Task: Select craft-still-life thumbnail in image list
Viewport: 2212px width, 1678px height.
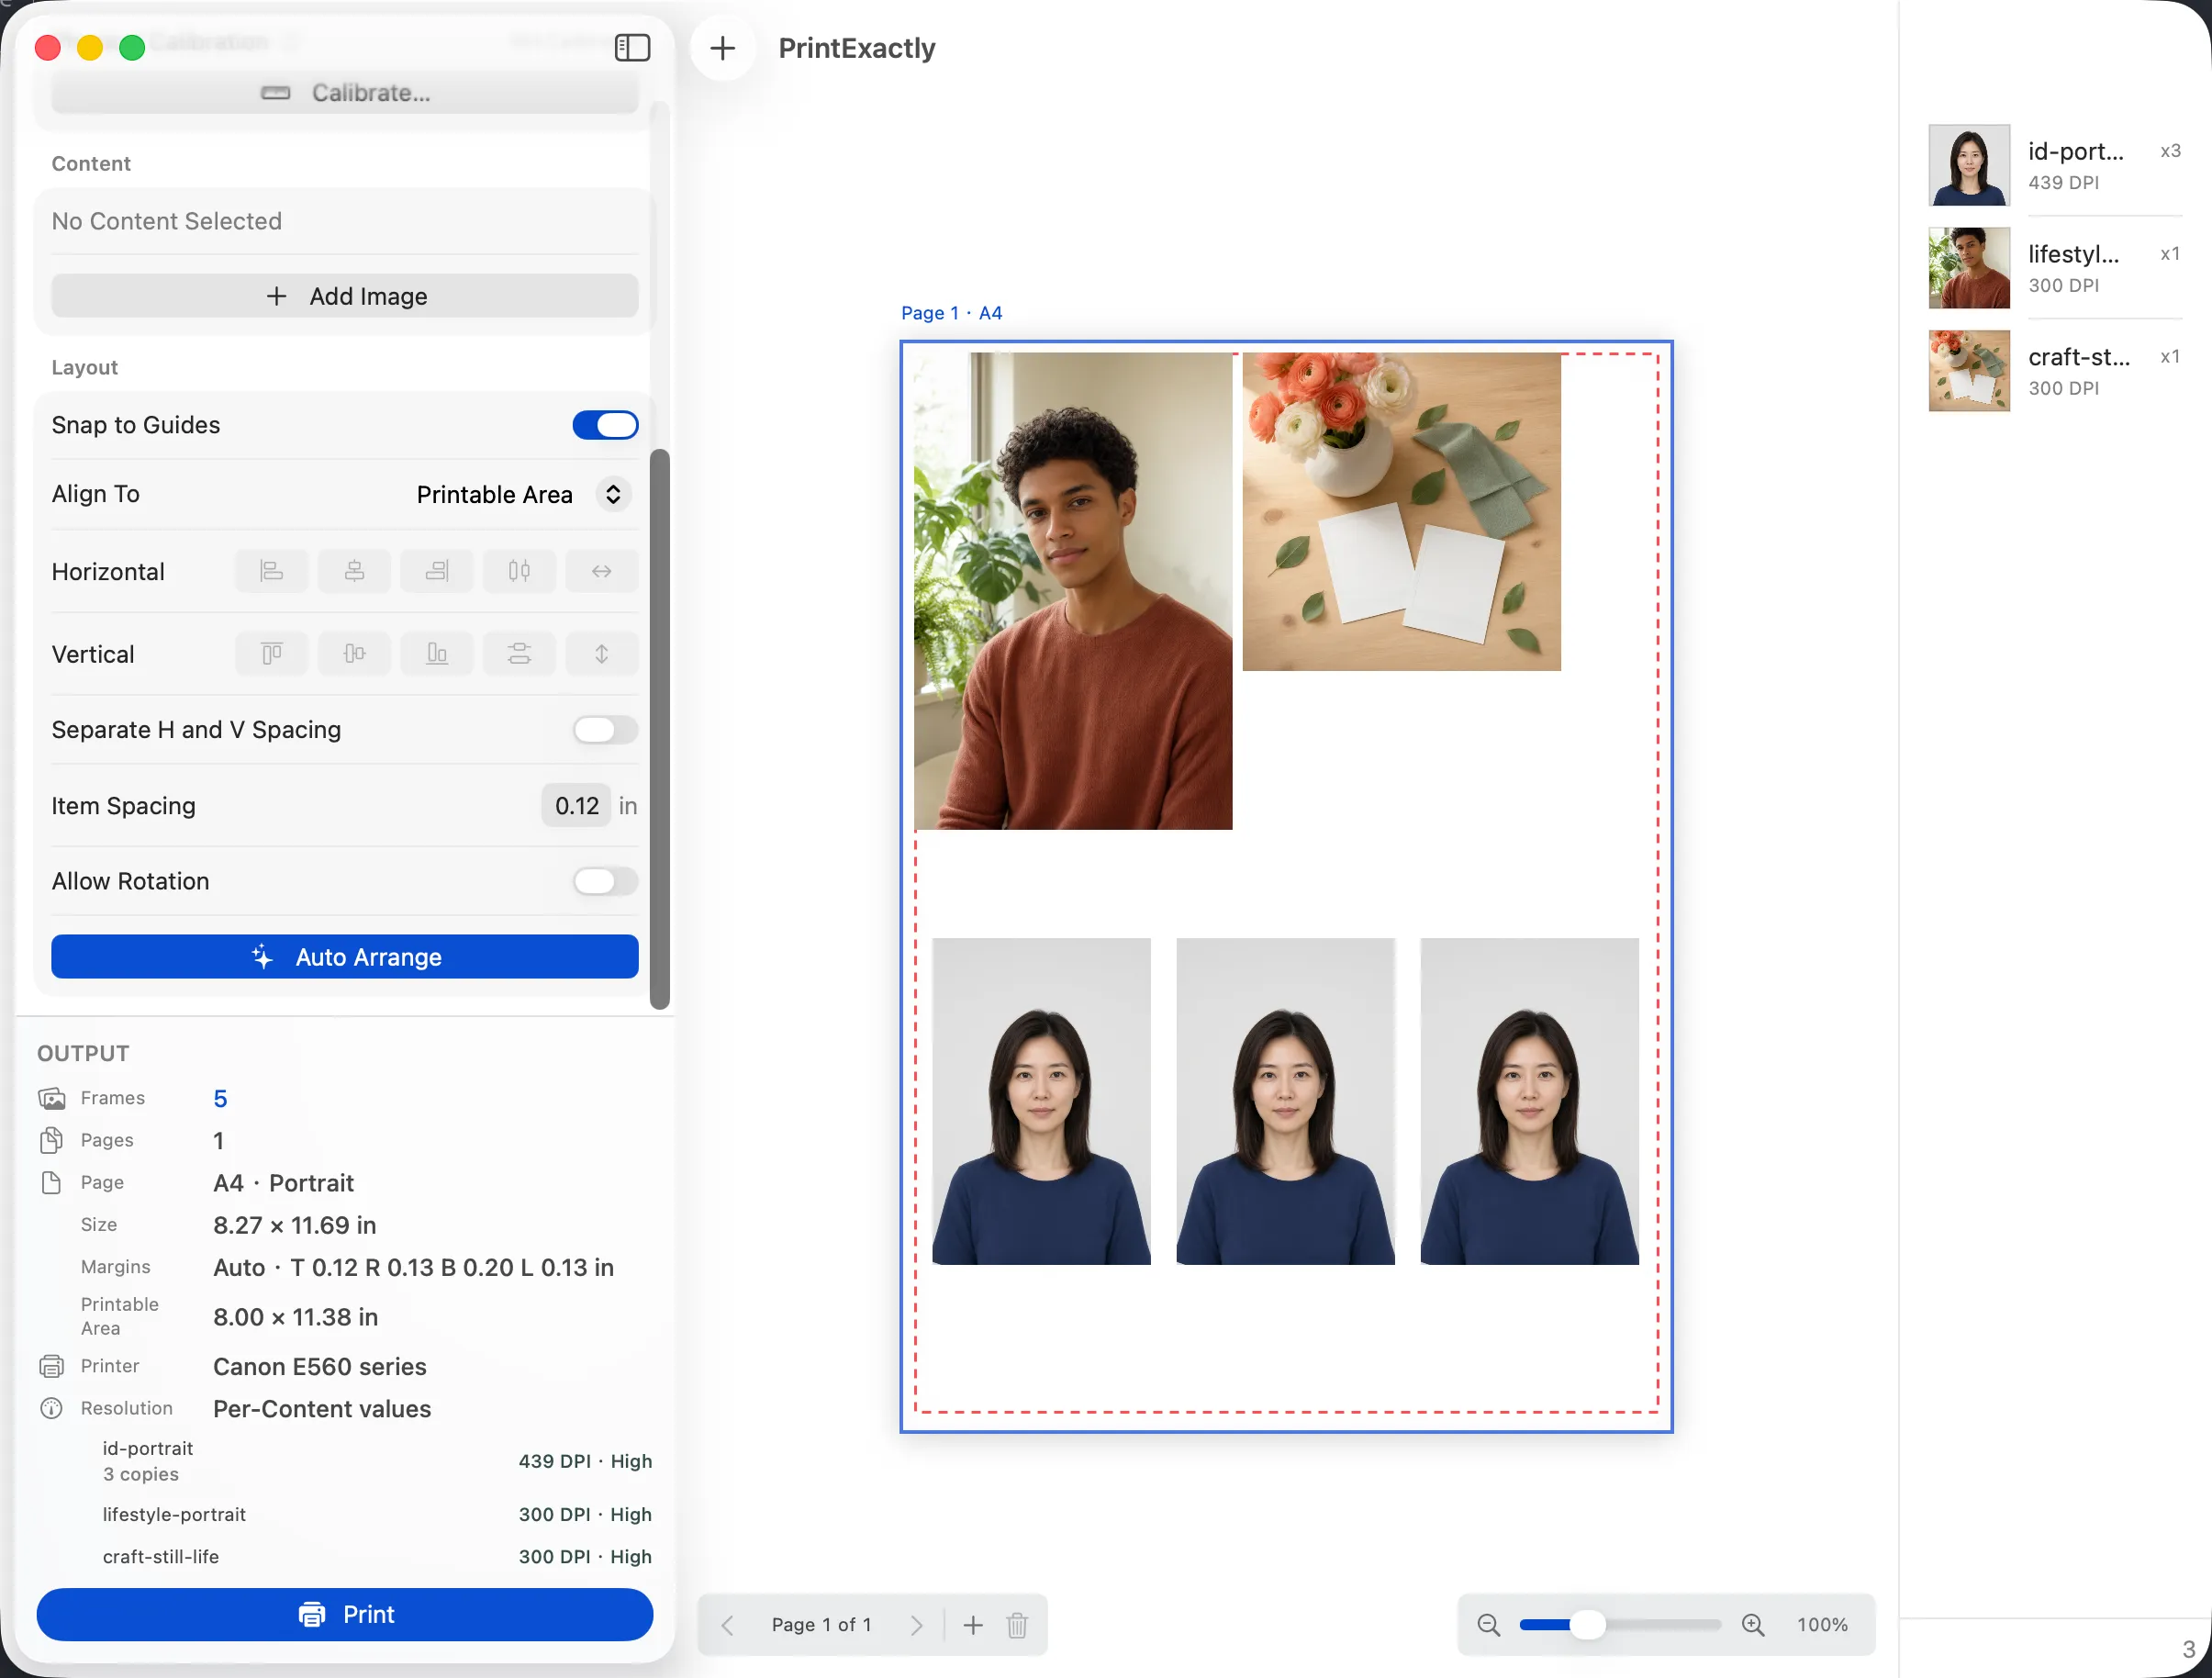Action: click(x=1968, y=371)
